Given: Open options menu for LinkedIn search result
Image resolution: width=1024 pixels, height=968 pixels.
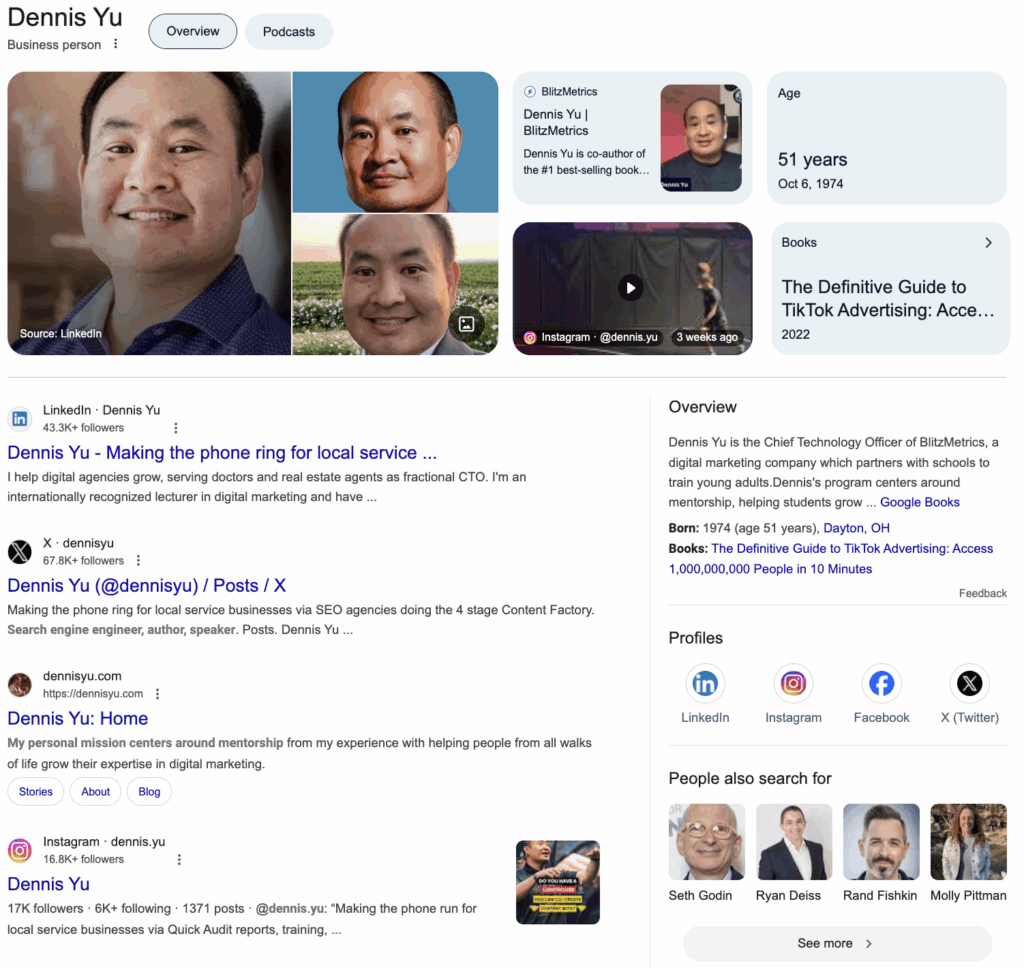Looking at the screenshot, I should [176, 428].
